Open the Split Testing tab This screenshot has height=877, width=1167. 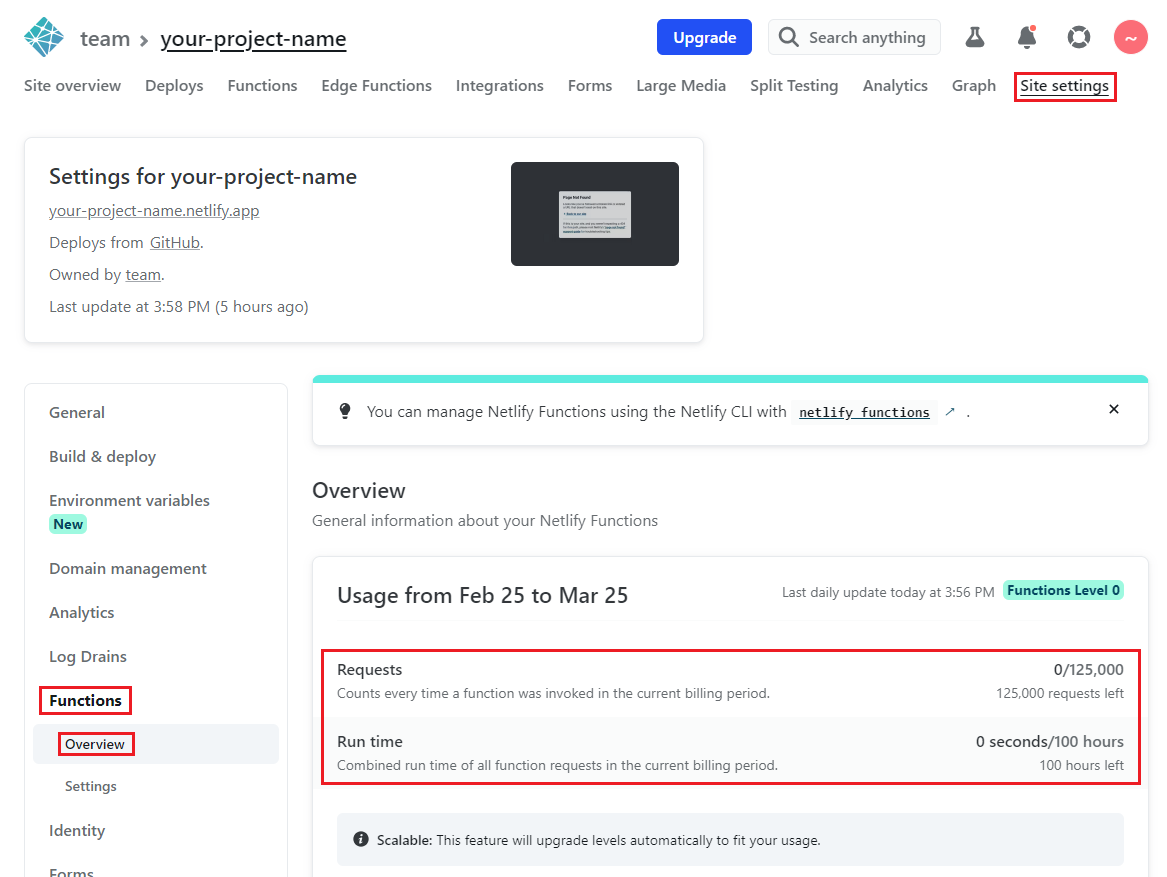[x=794, y=85]
